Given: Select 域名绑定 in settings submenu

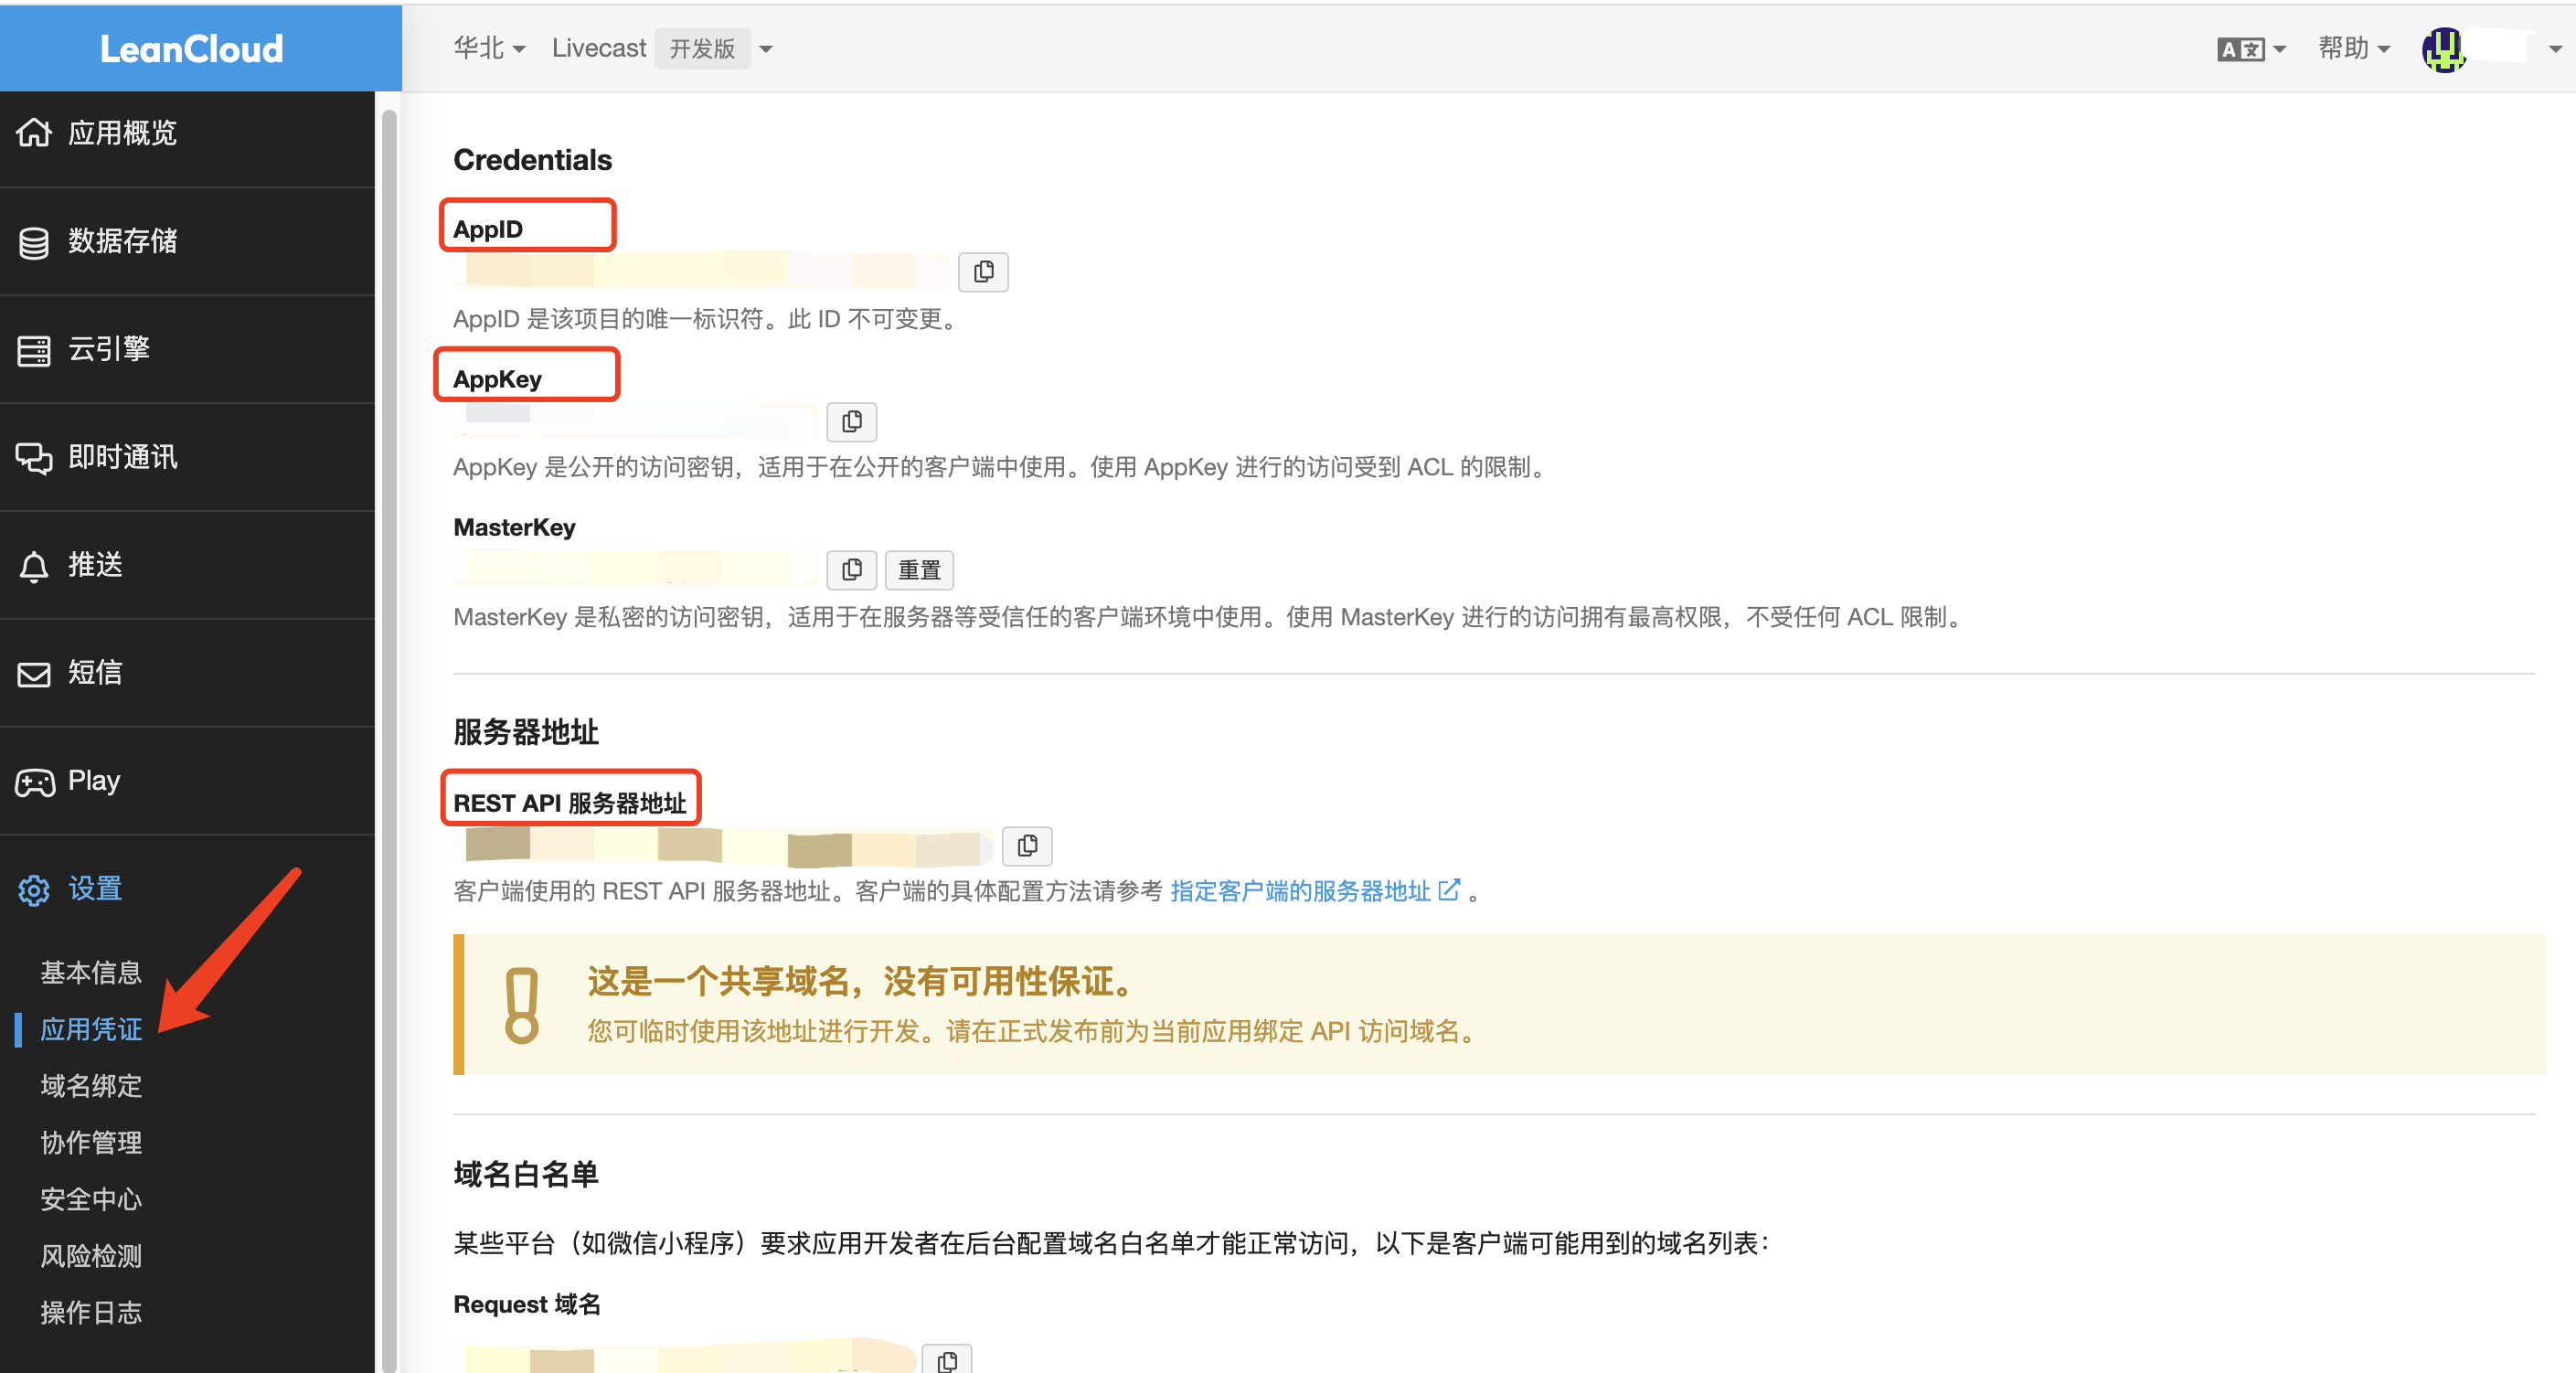Looking at the screenshot, I should (91, 1086).
